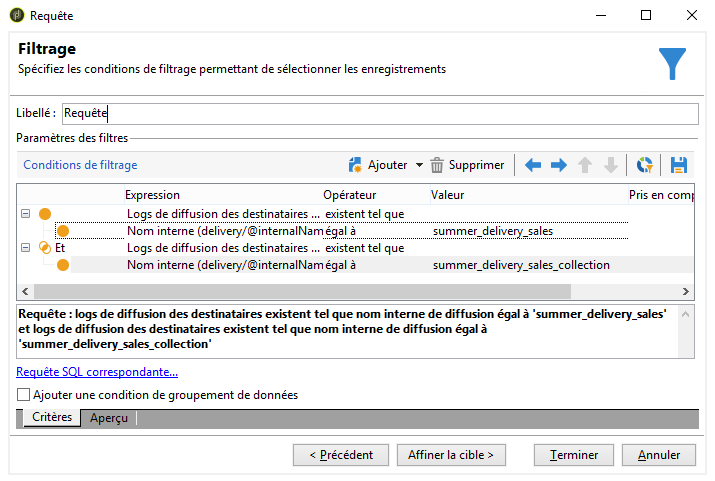Switch to the Aperçu tab
Screen dimensions: 715x481
pyautogui.click(x=109, y=418)
